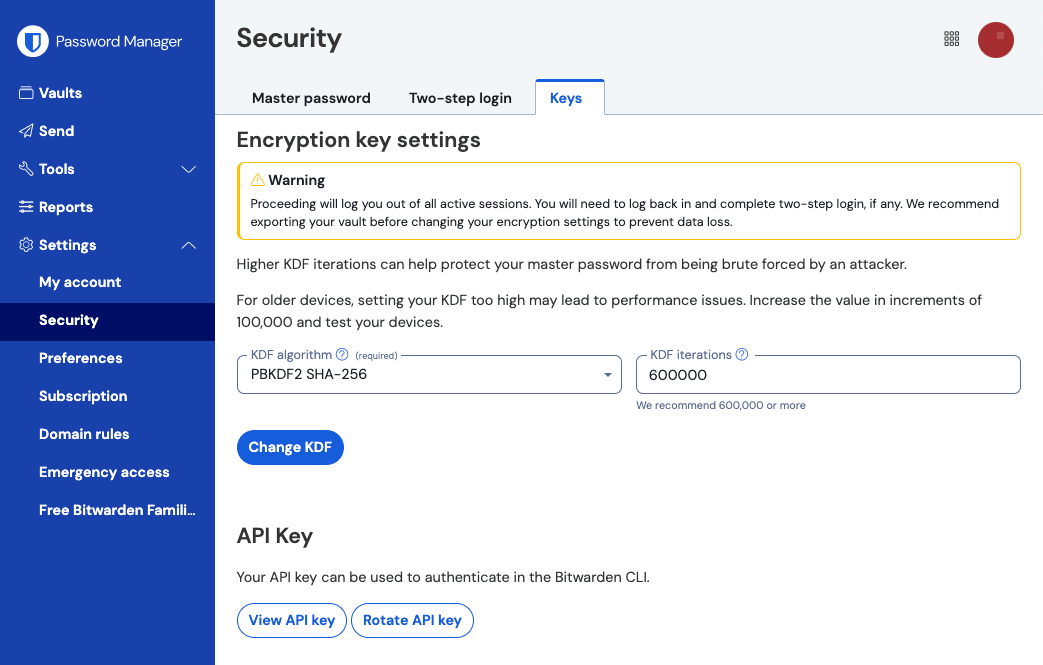Switch to the Master password tab

click(x=311, y=98)
